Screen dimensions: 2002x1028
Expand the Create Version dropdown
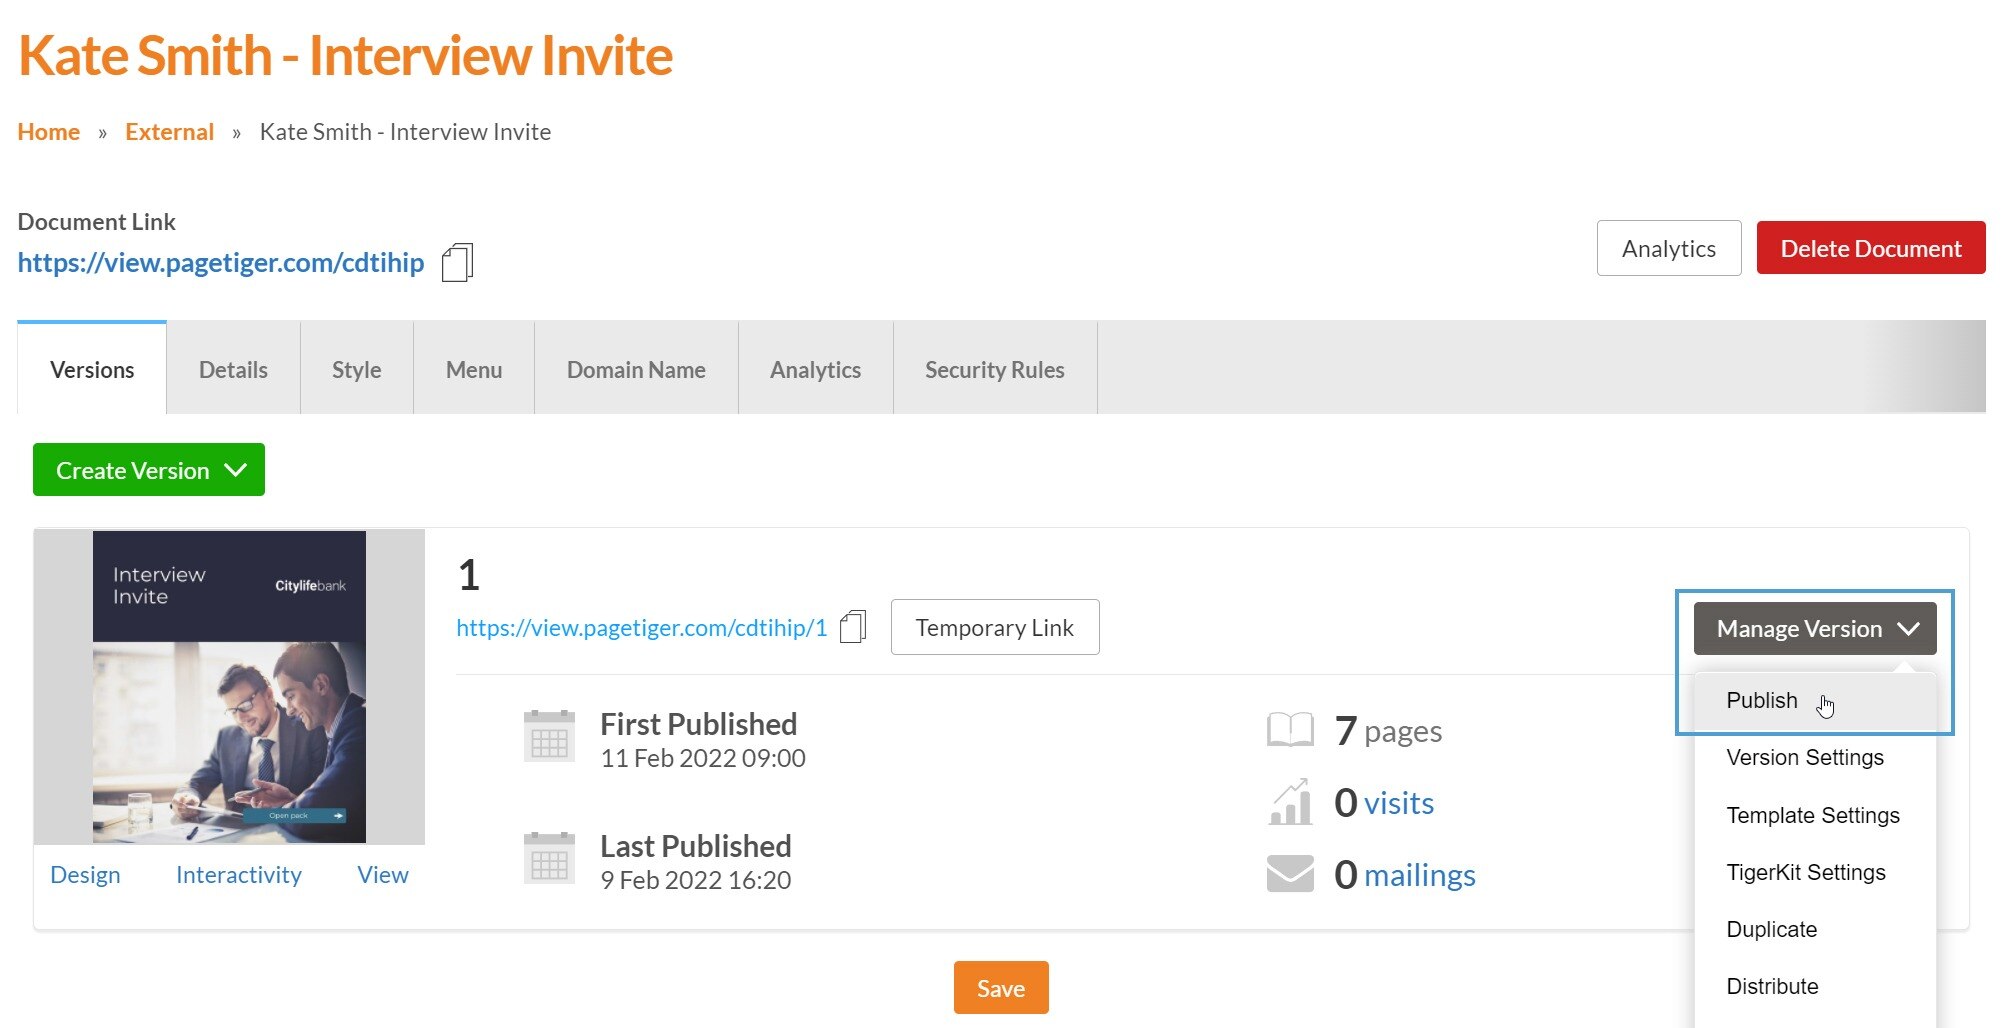click(149, 470)
